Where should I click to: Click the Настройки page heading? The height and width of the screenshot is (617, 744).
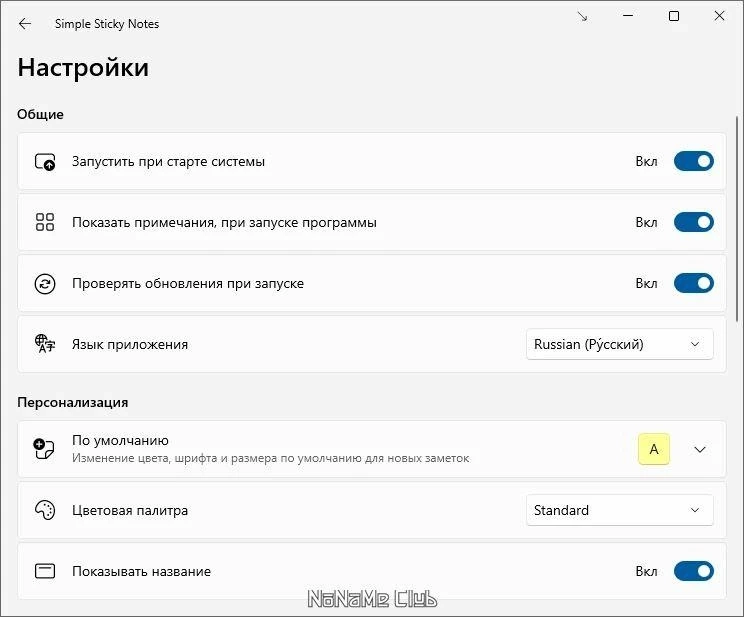[83, 67]
